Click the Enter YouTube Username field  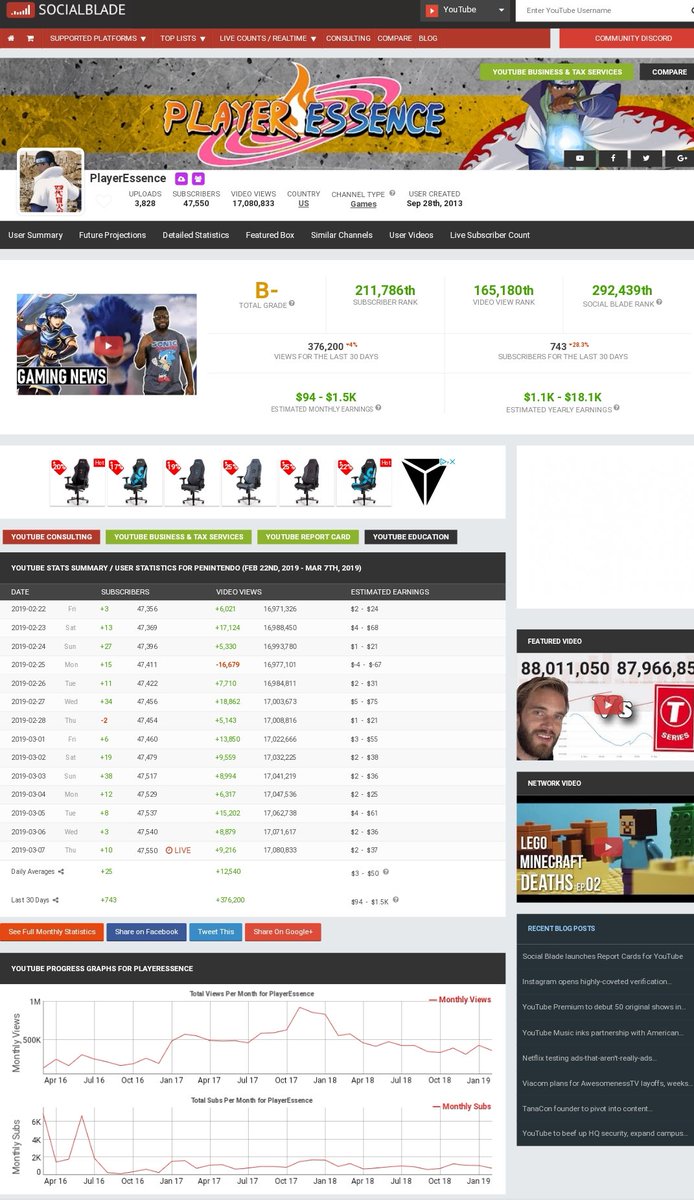point(600,10)
